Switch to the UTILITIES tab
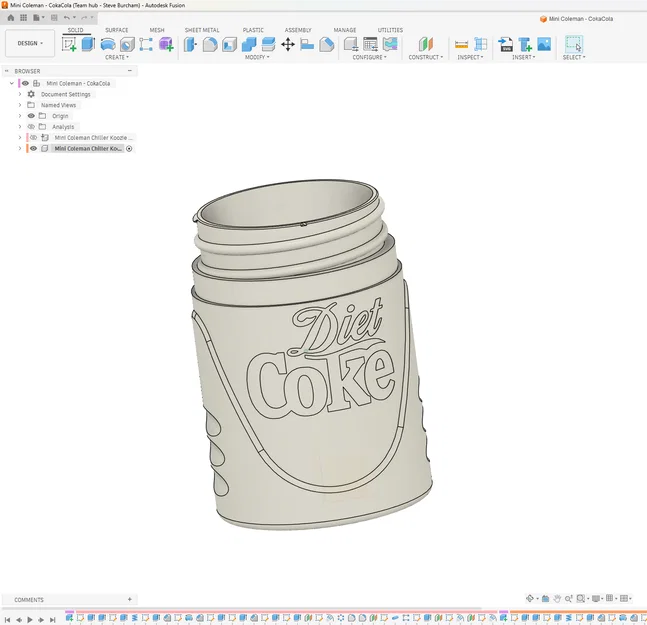Viewport: 647px width, 625px height. (390, 30)
